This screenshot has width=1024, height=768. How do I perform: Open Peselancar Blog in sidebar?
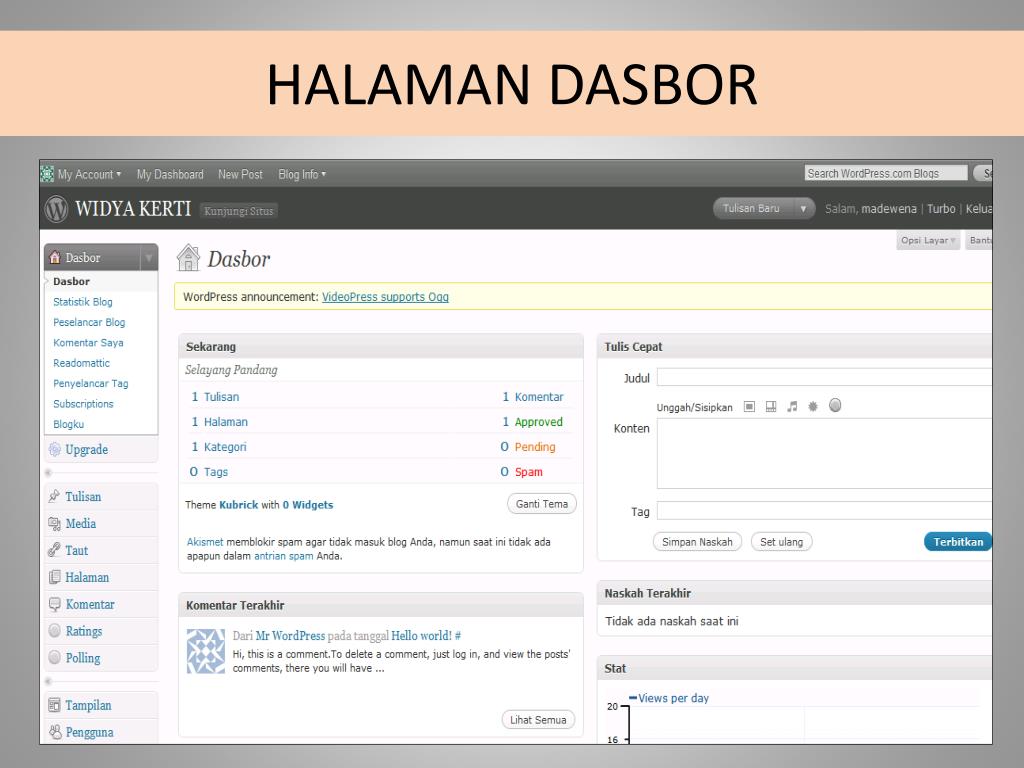tap(89, 322)
